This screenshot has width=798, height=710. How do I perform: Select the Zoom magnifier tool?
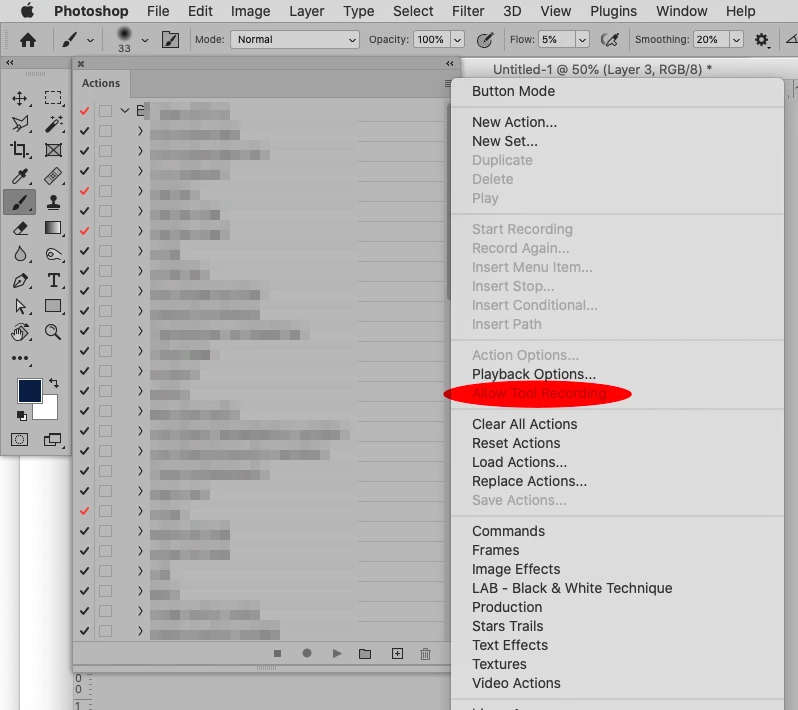coord(53,332)
